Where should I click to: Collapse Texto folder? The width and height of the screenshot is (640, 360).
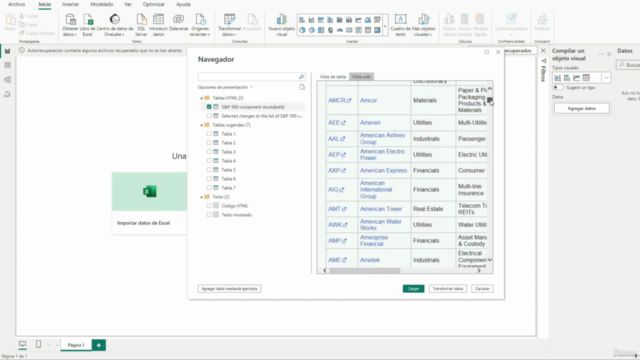(201, 197)
